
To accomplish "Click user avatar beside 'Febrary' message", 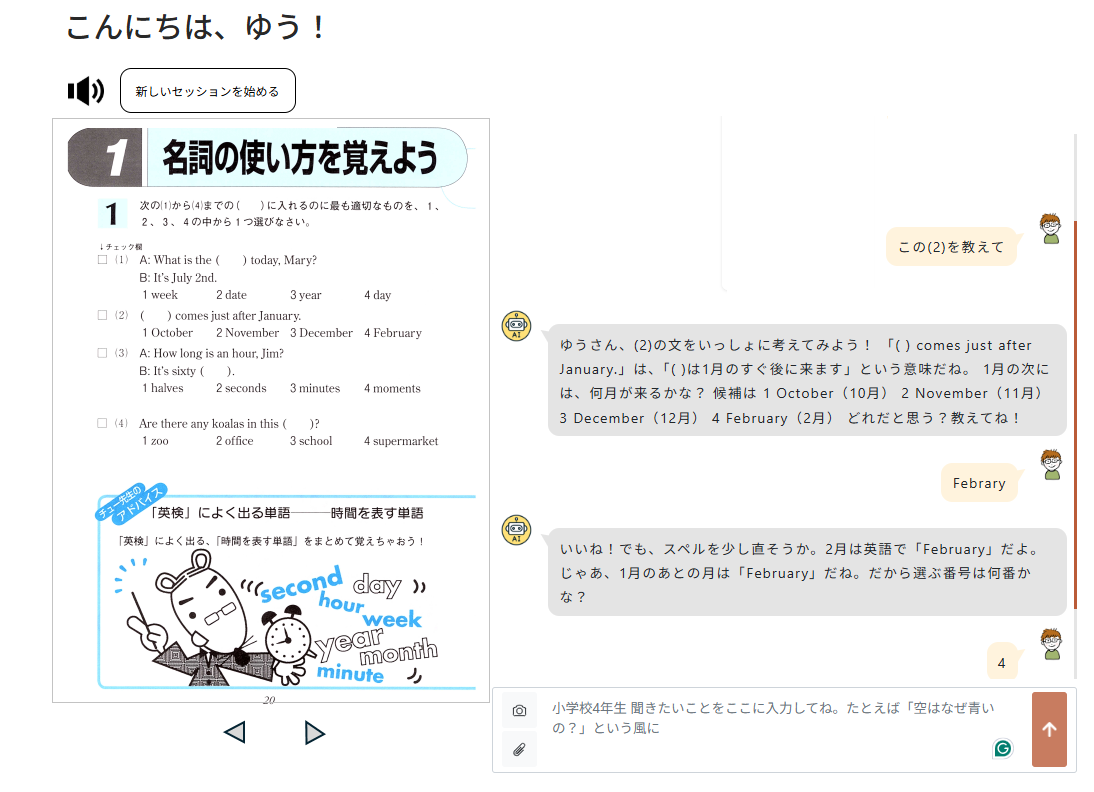I will click(x=1051, y=465).
